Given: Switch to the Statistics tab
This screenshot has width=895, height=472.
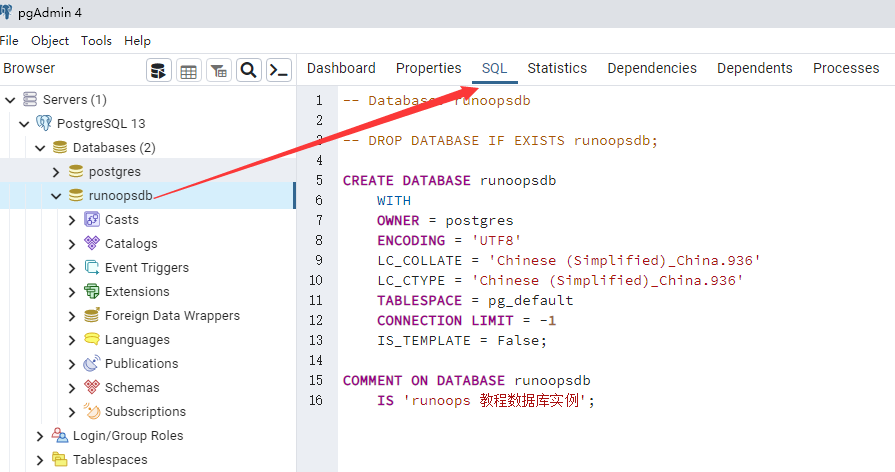Looking at the screenshot, I should 557,68.
